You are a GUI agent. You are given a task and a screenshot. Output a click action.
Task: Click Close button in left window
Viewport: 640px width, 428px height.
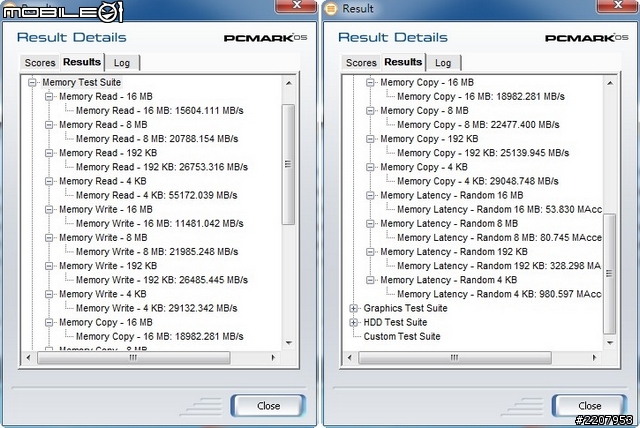(x=268, y=406)
